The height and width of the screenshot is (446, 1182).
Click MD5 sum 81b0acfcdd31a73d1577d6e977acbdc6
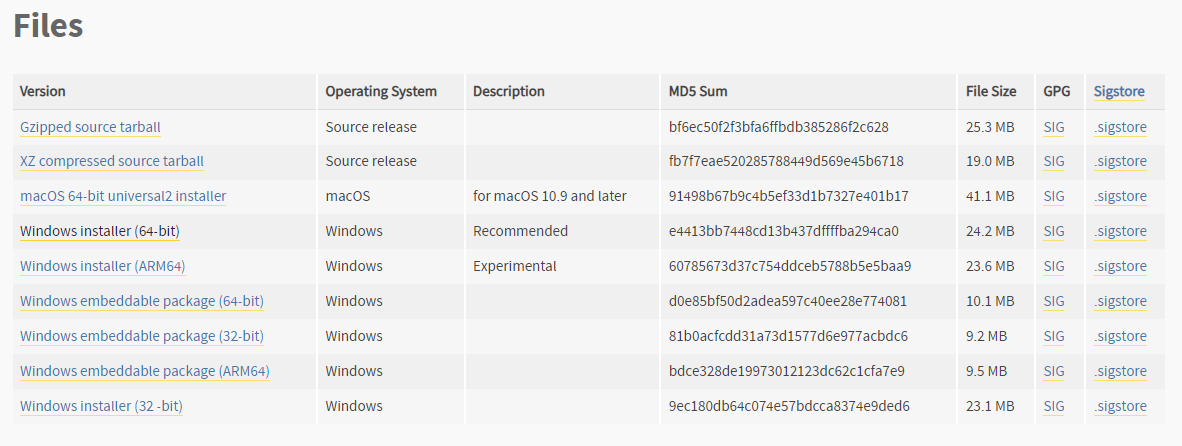pos(789,336)
